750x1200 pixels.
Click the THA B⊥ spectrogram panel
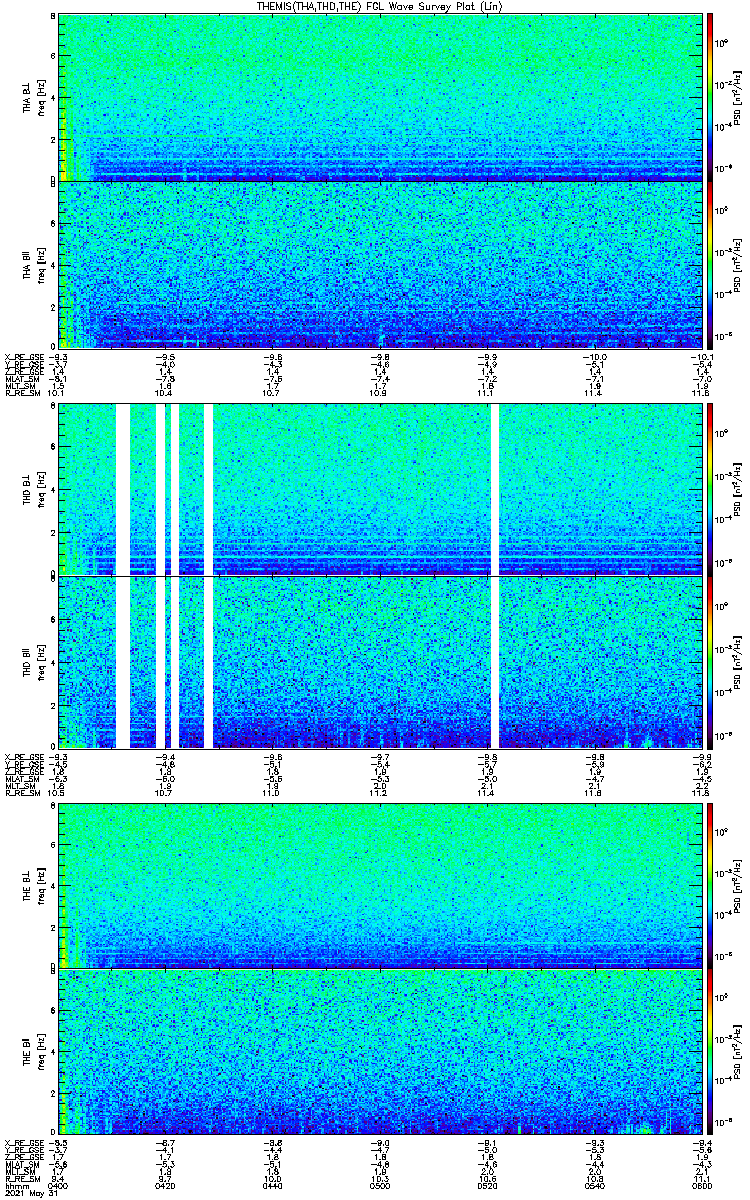pos(378,97)
